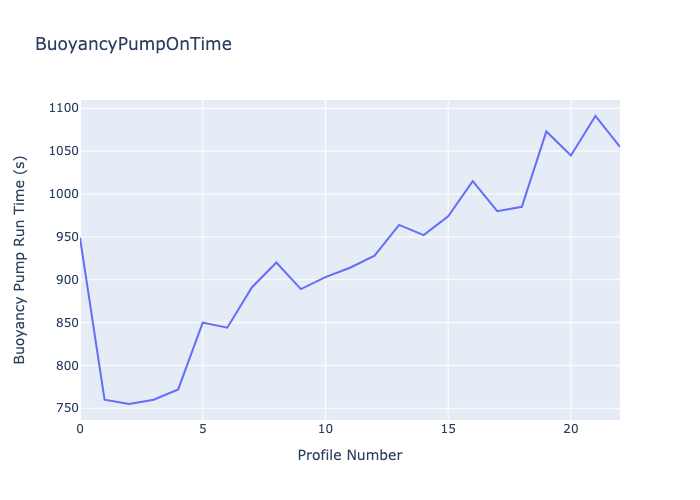Image resolution: width=700 pixels, height=500 pixels.
Task: Click the y-axis tick label 1000
Action: tap(59, 194)
